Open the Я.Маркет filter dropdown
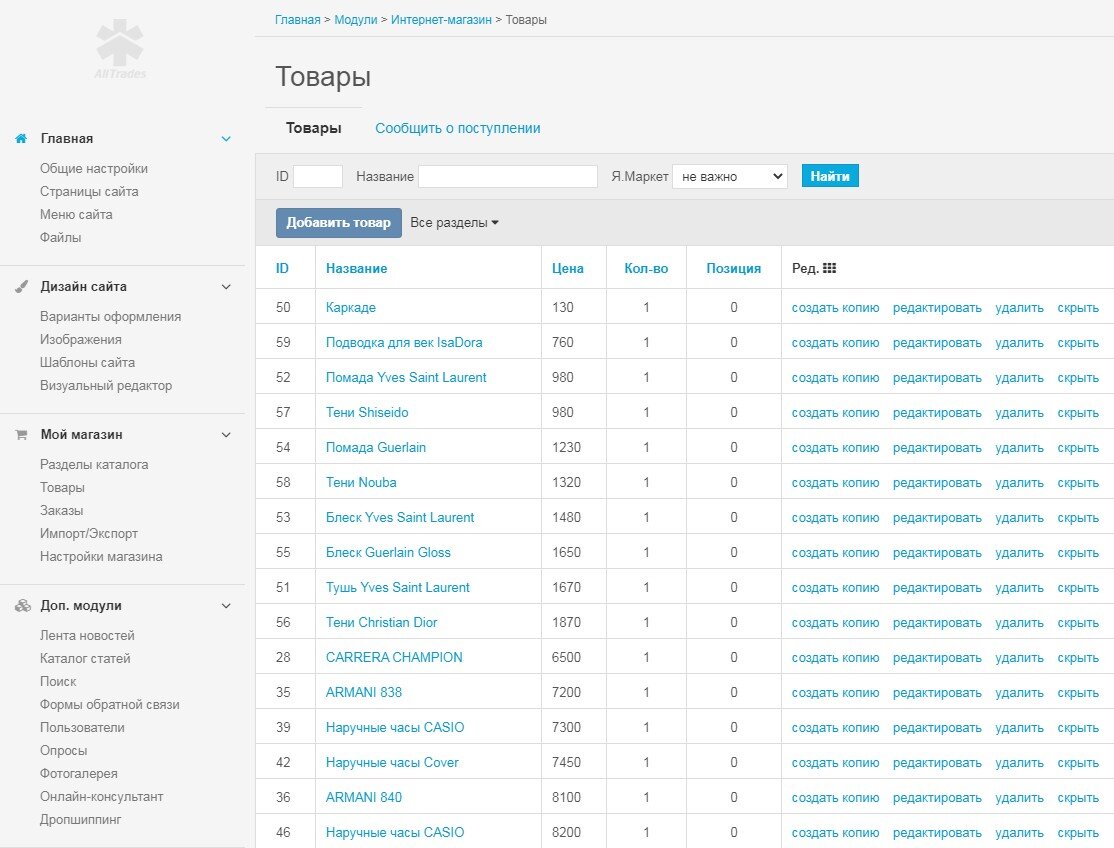 [x=730, y=176]
